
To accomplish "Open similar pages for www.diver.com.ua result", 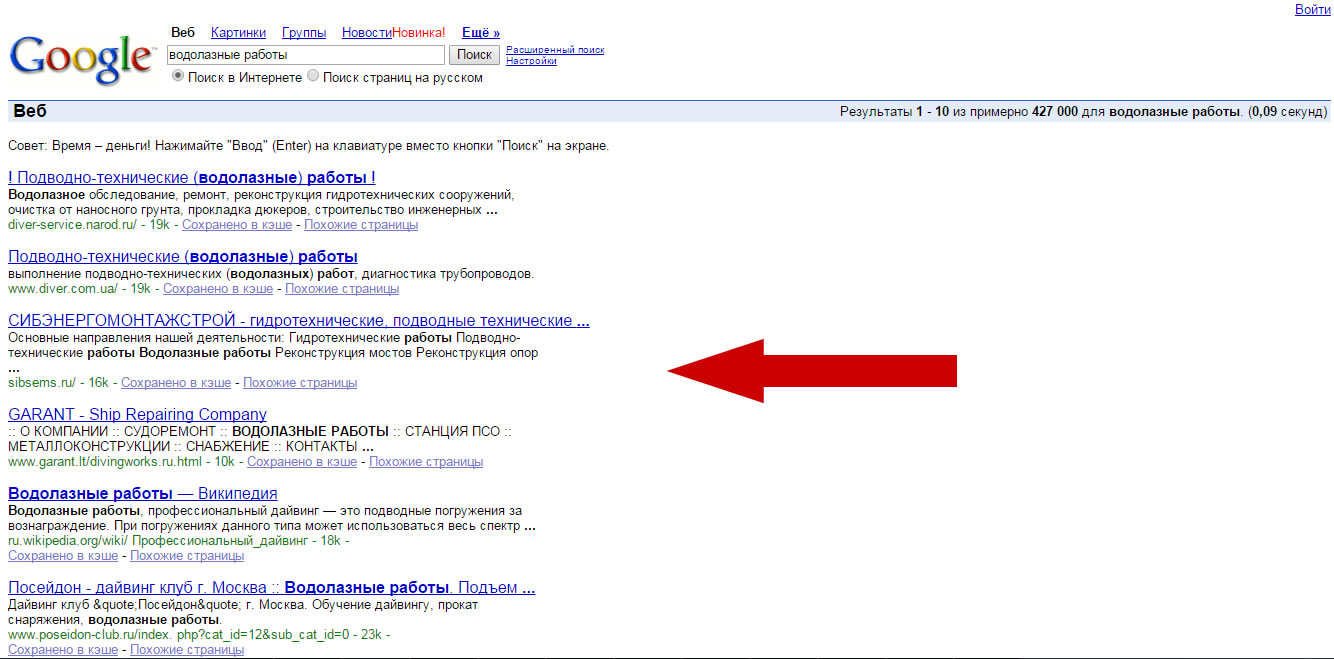I will tap(342, 289).
